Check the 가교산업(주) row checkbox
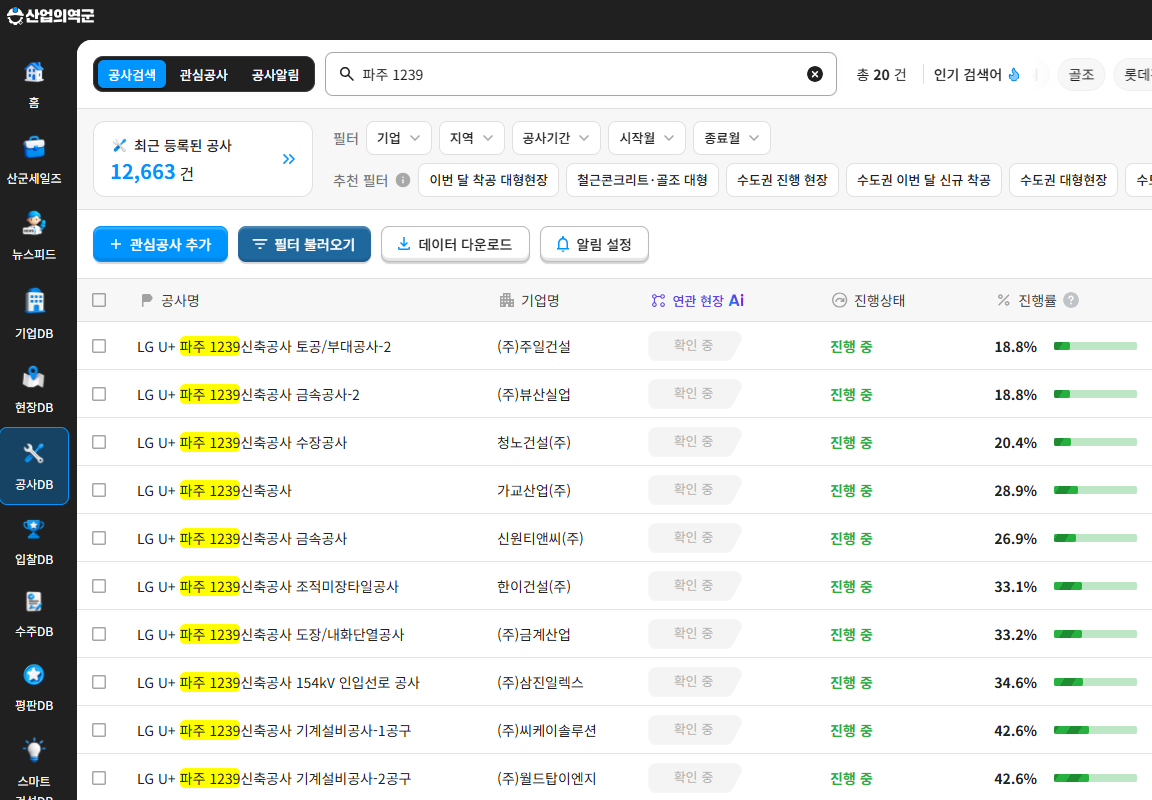The image size is (1152, 800). pyautogui.click(x=99, y=490)
